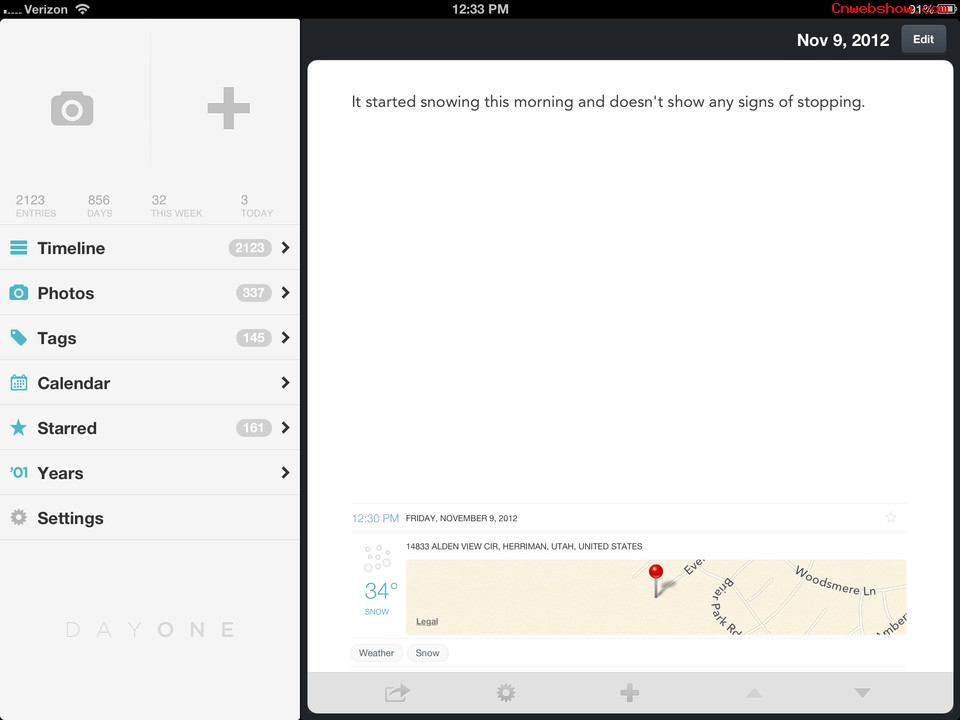
Task: Tap the camera icon to add photo entry
Action: point(72,108)
